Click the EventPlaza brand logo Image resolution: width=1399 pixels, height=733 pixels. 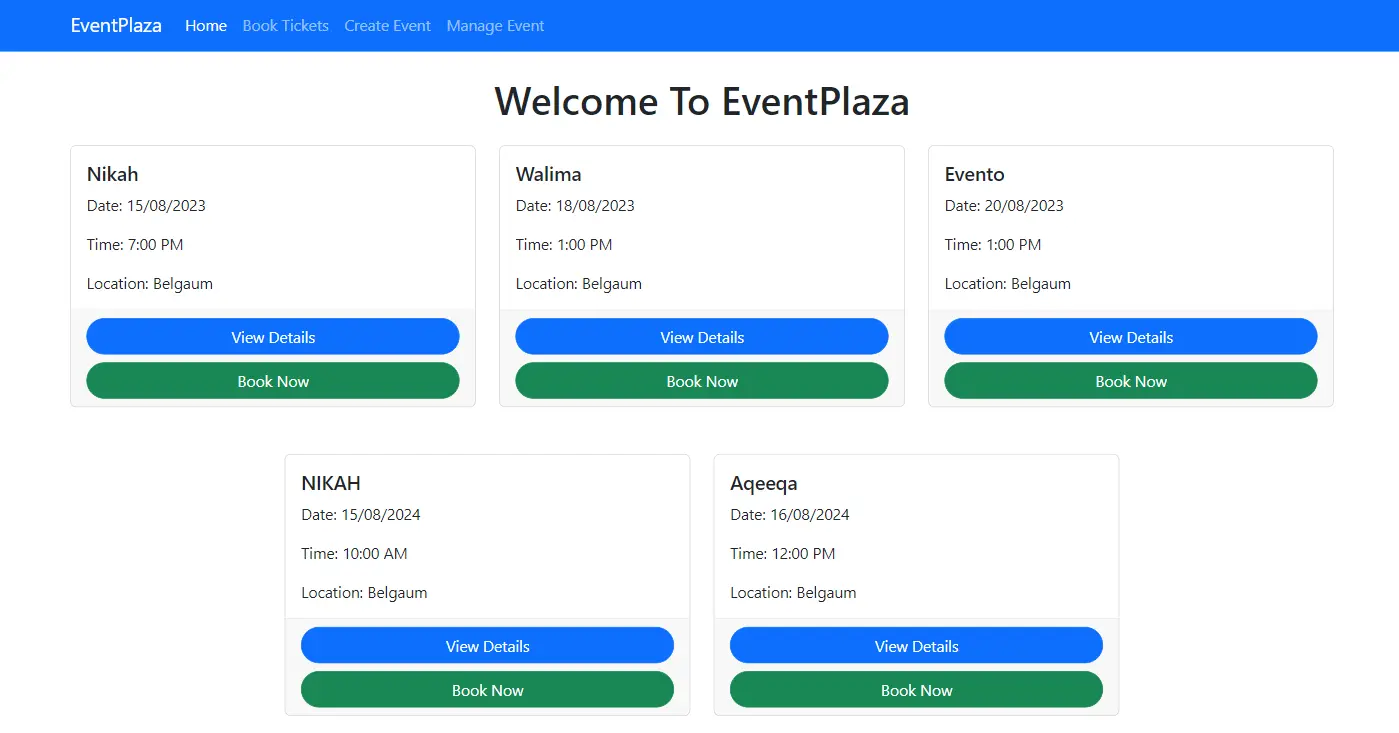(116, 26)
